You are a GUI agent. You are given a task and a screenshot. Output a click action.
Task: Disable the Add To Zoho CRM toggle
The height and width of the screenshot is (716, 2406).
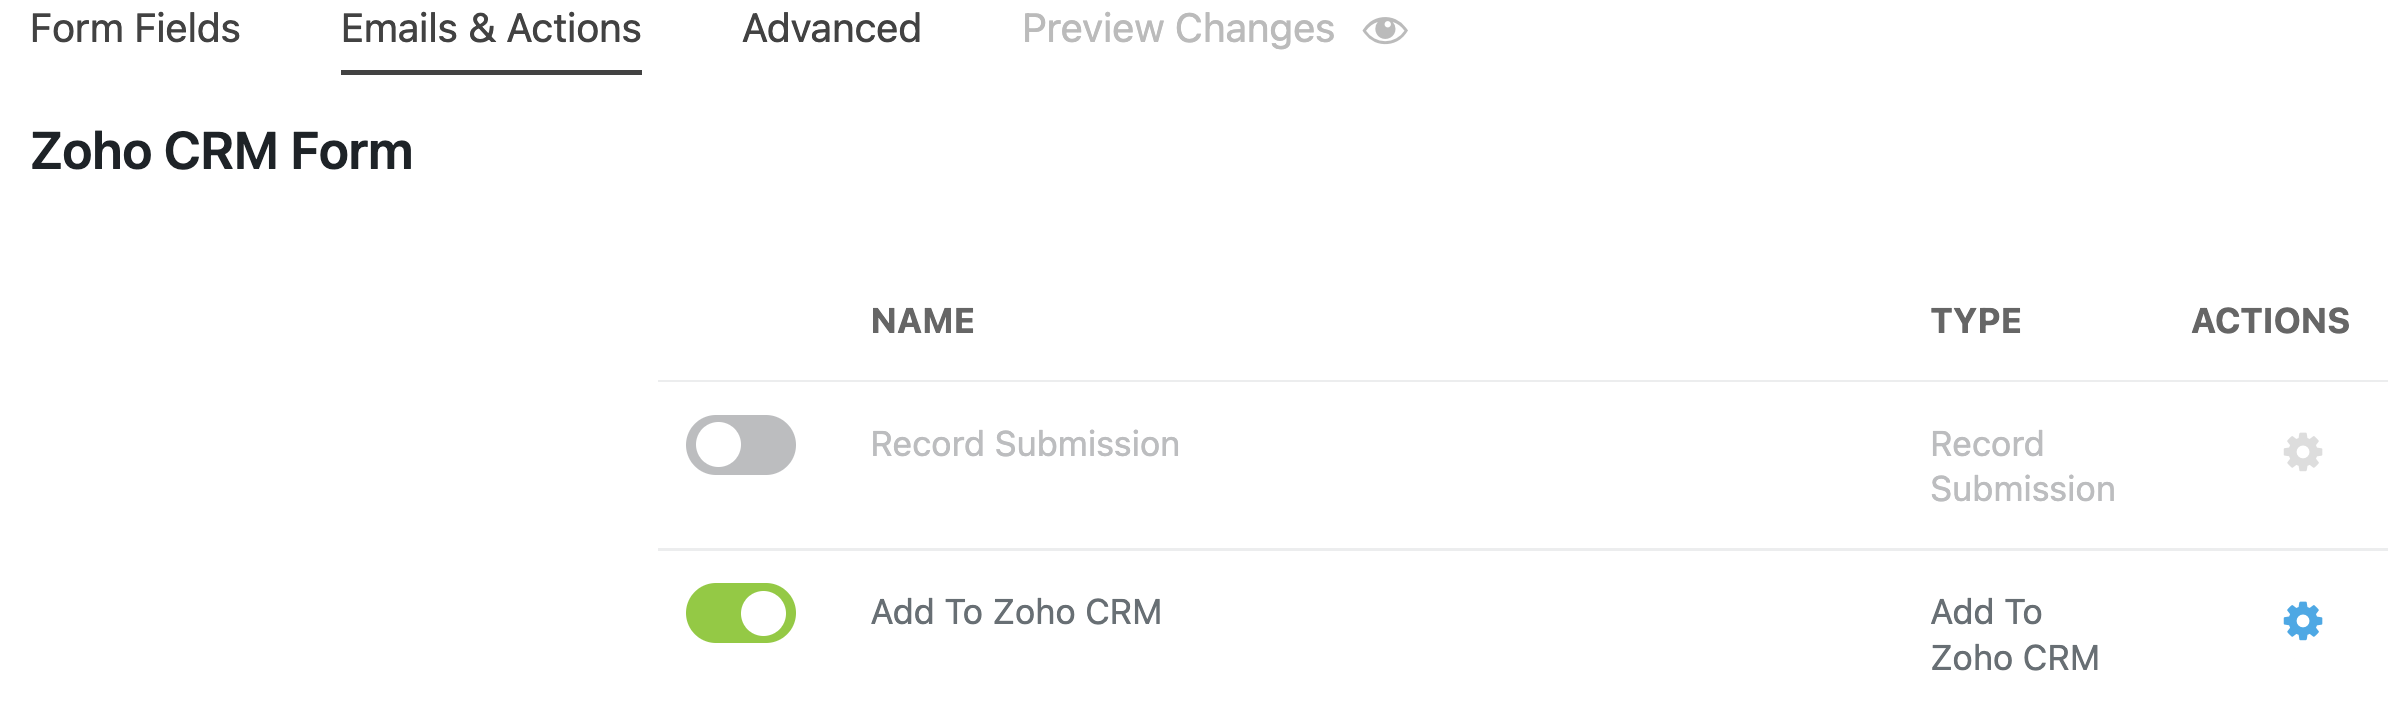740,612
